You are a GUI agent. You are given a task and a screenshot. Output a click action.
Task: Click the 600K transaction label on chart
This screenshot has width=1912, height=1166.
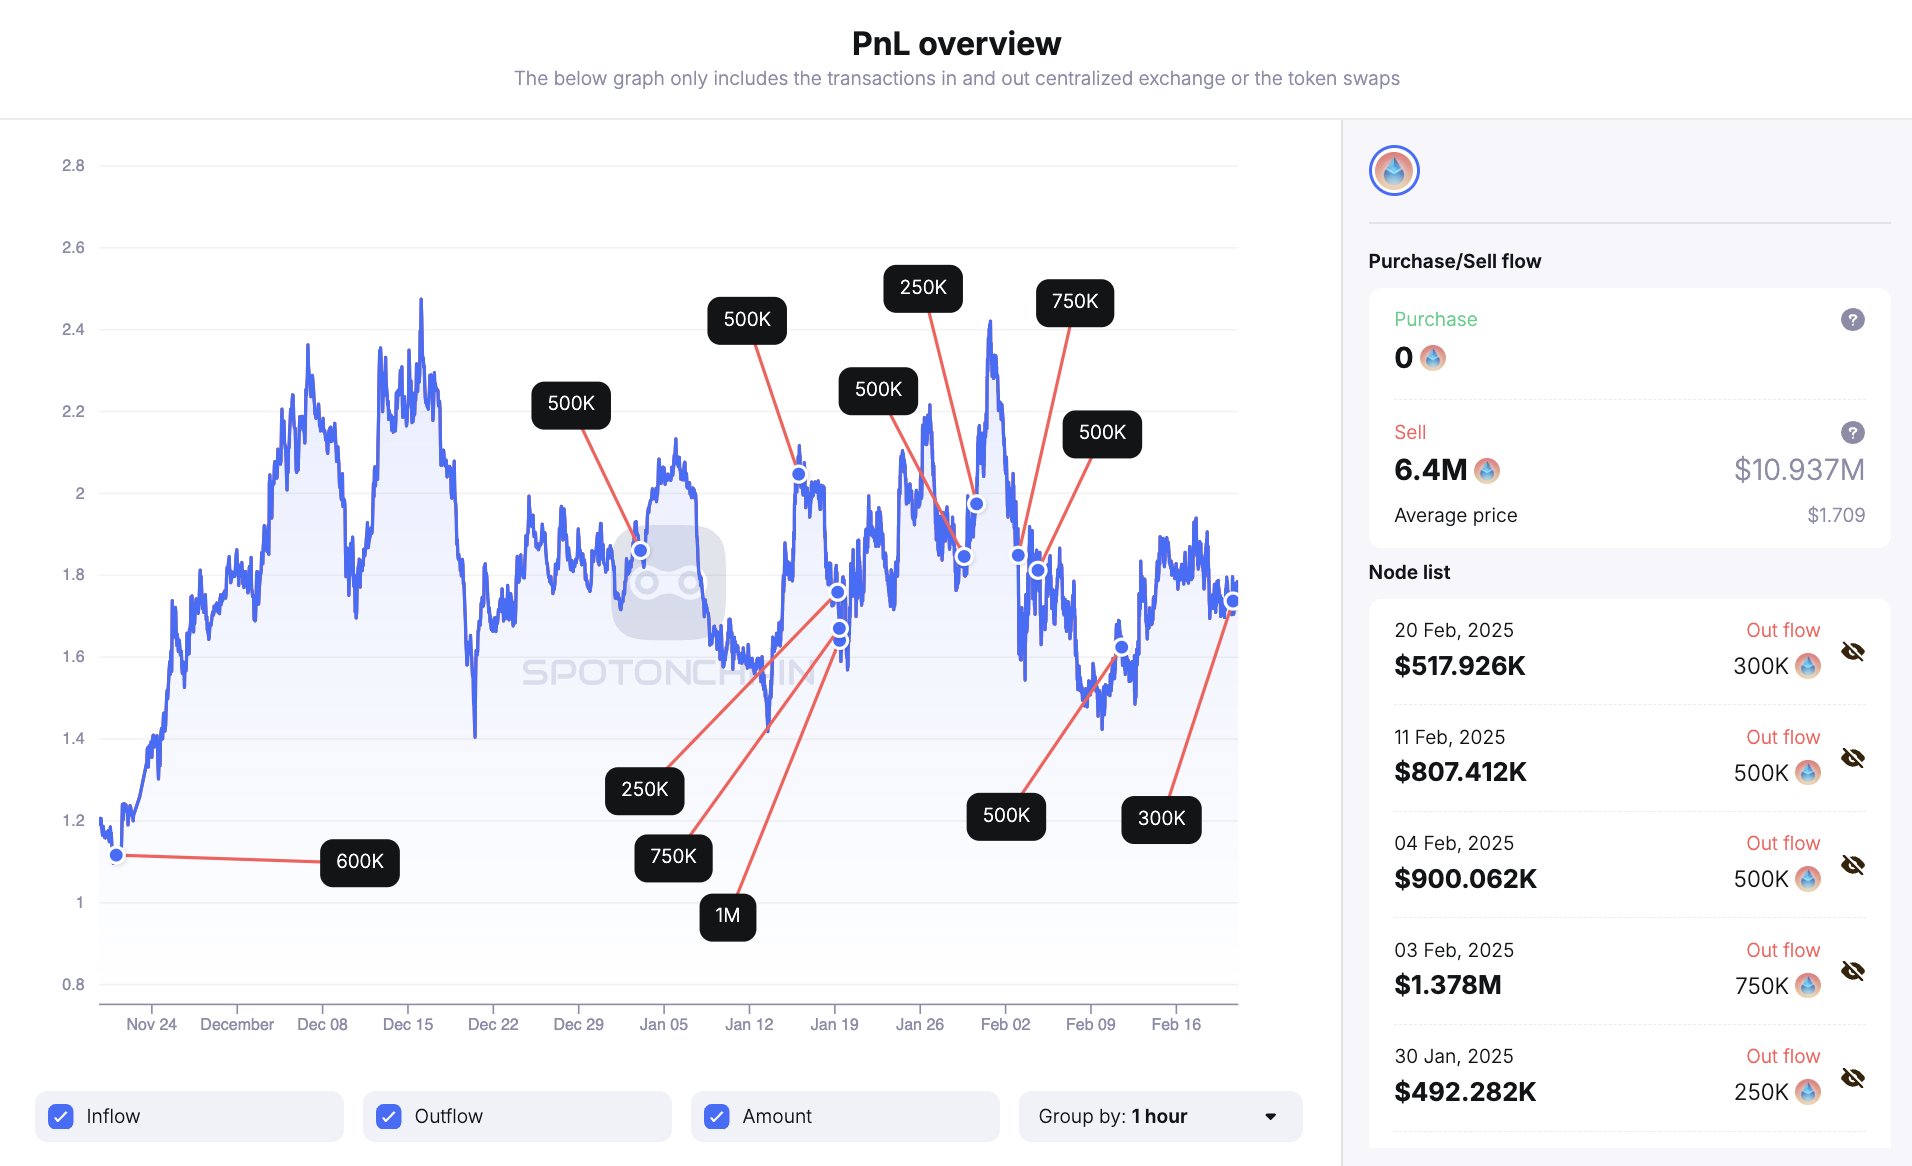tap(360, 862)
